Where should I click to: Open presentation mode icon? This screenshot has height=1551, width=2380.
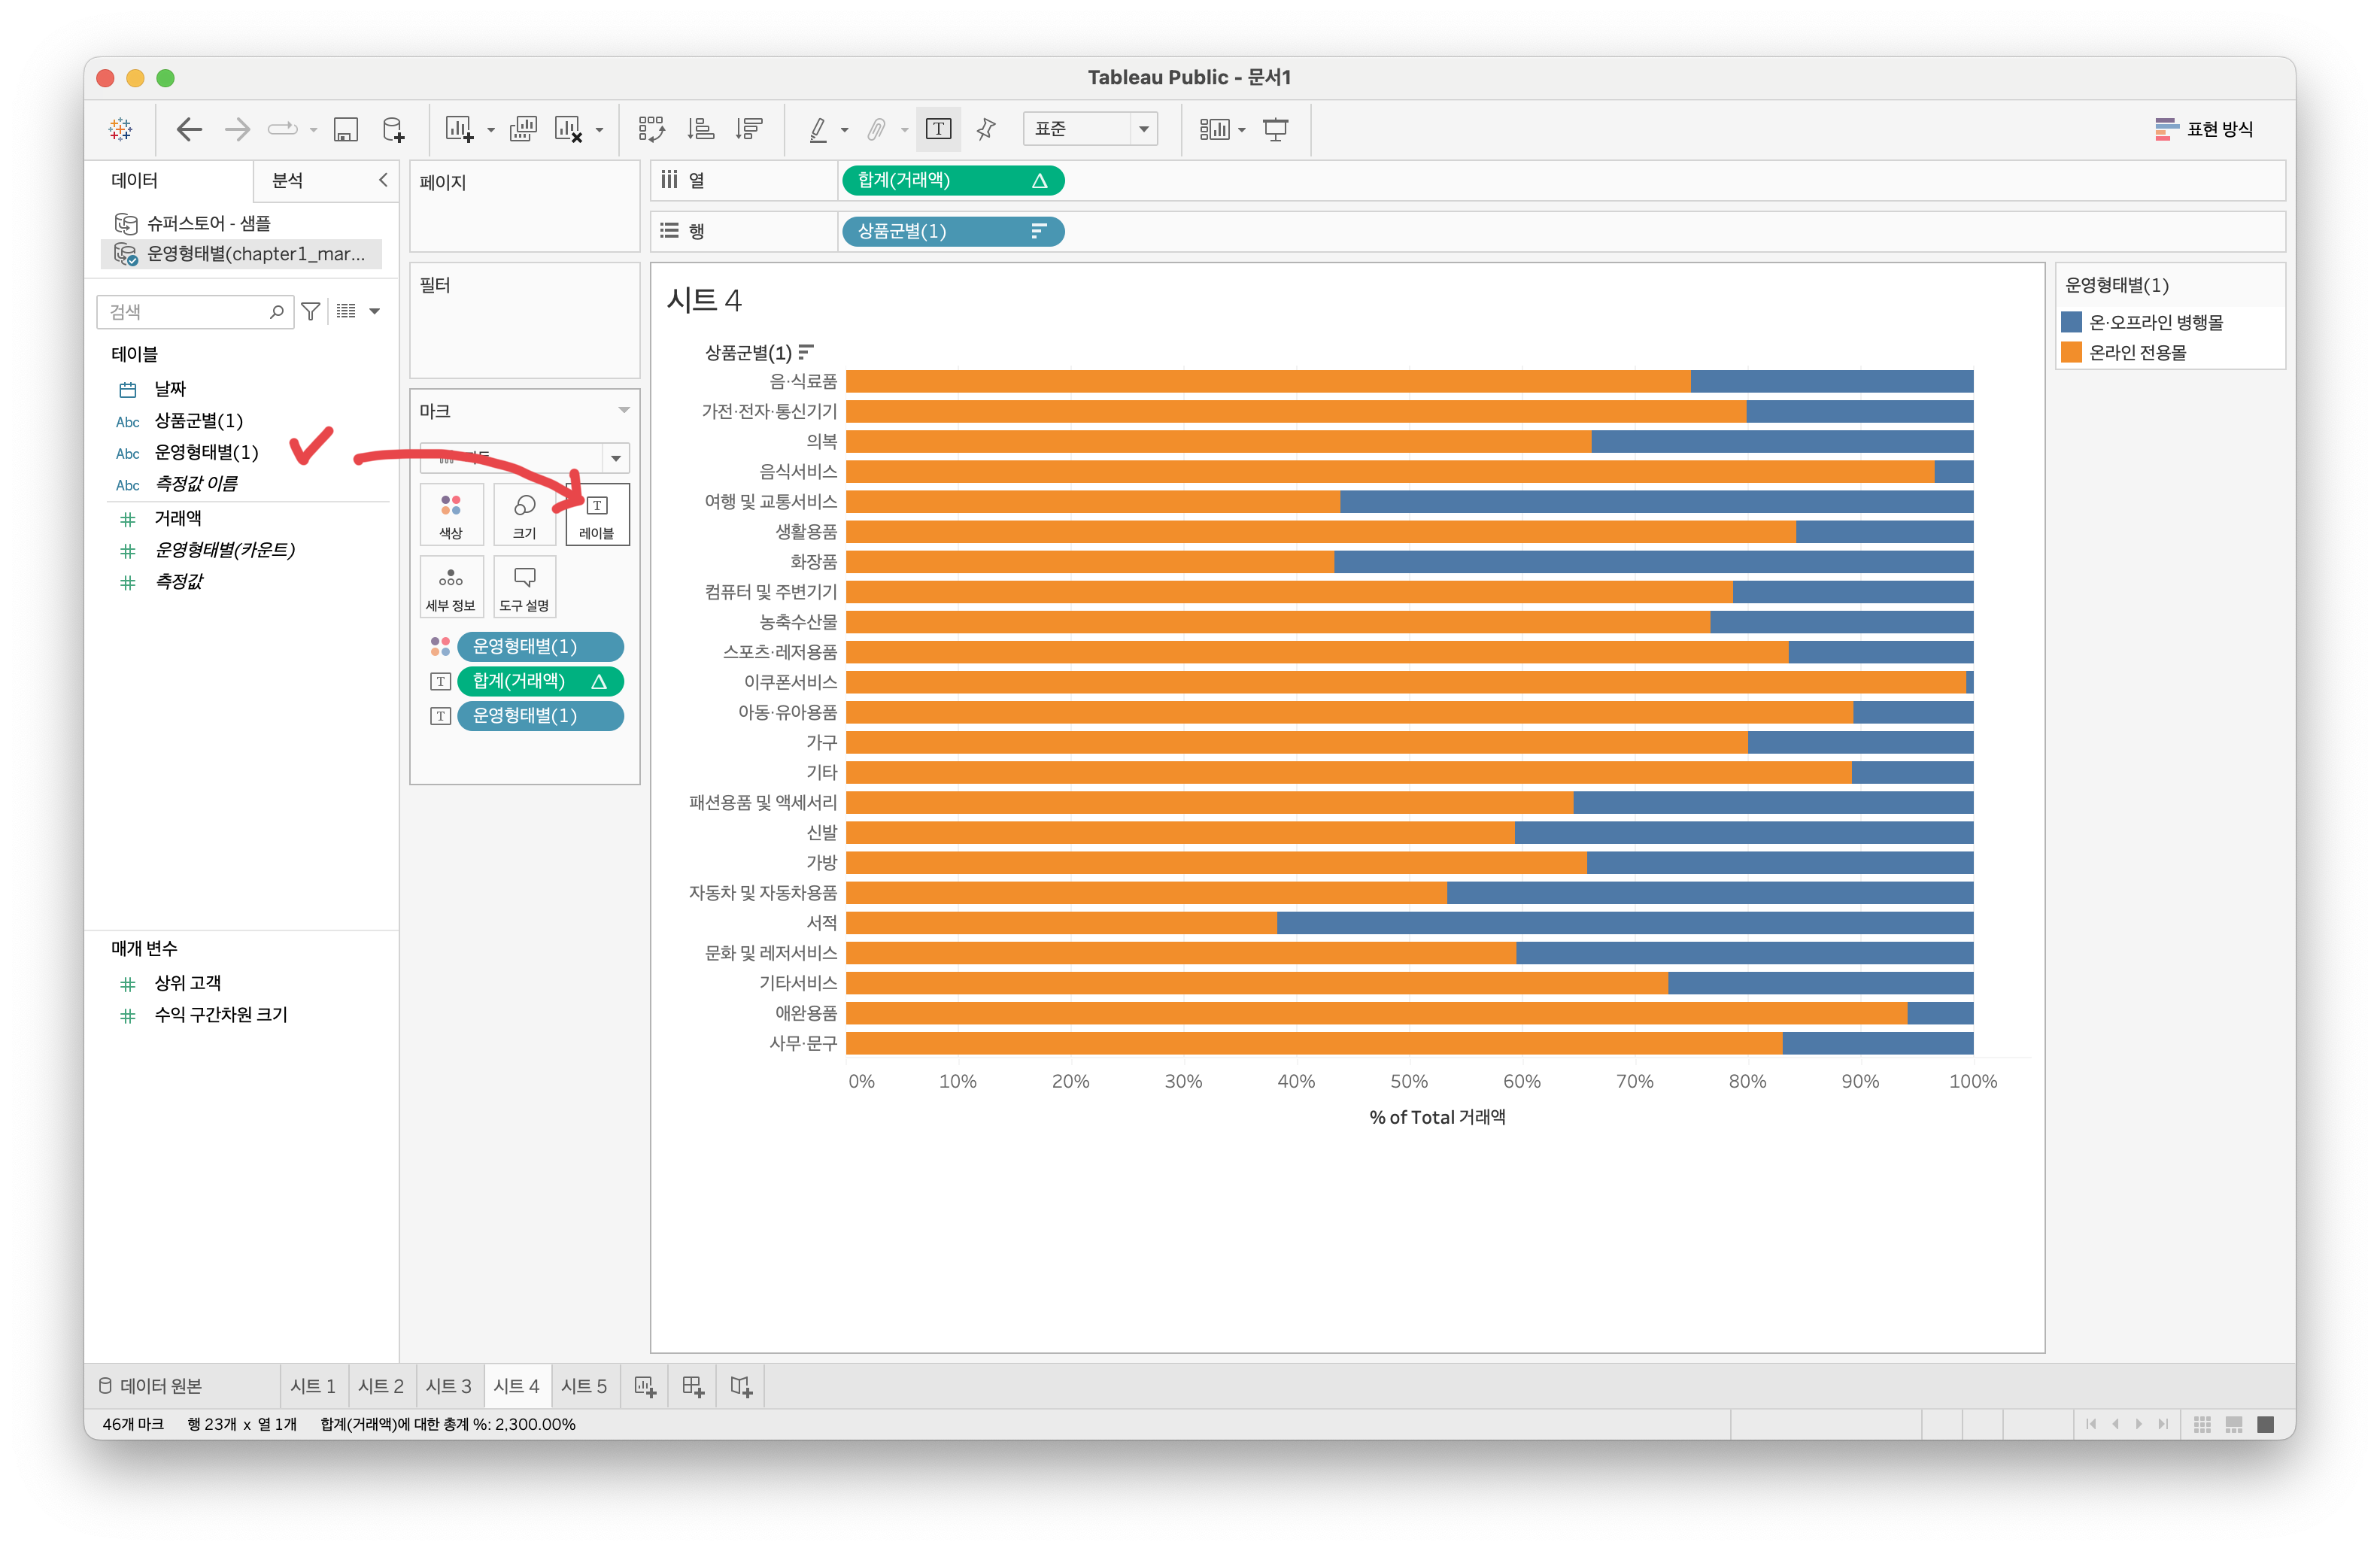[1276, 129]
